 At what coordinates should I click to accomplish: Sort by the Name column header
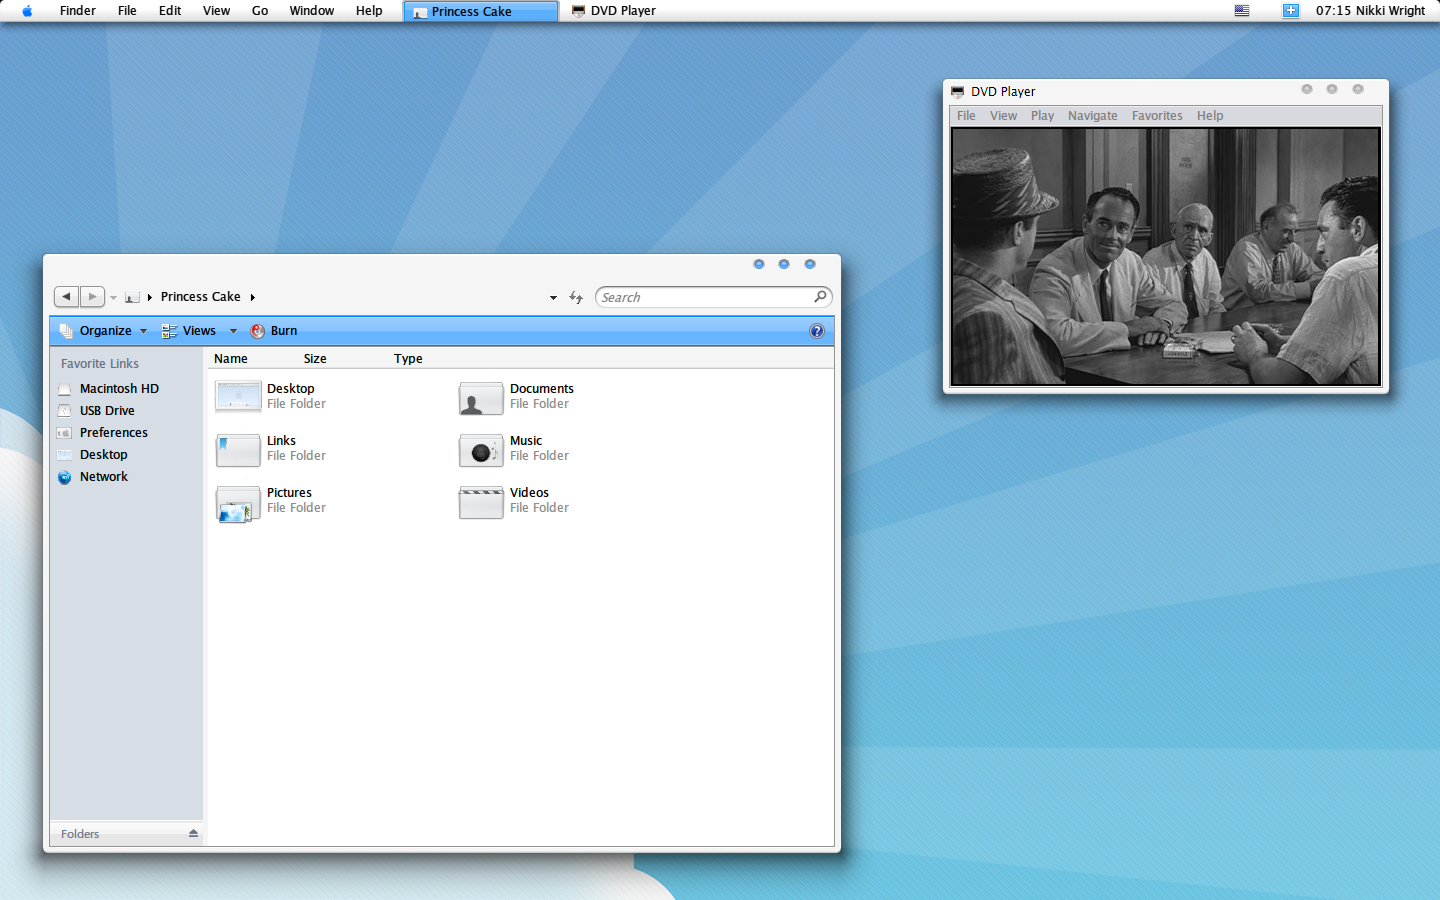[x=231, y=359]
